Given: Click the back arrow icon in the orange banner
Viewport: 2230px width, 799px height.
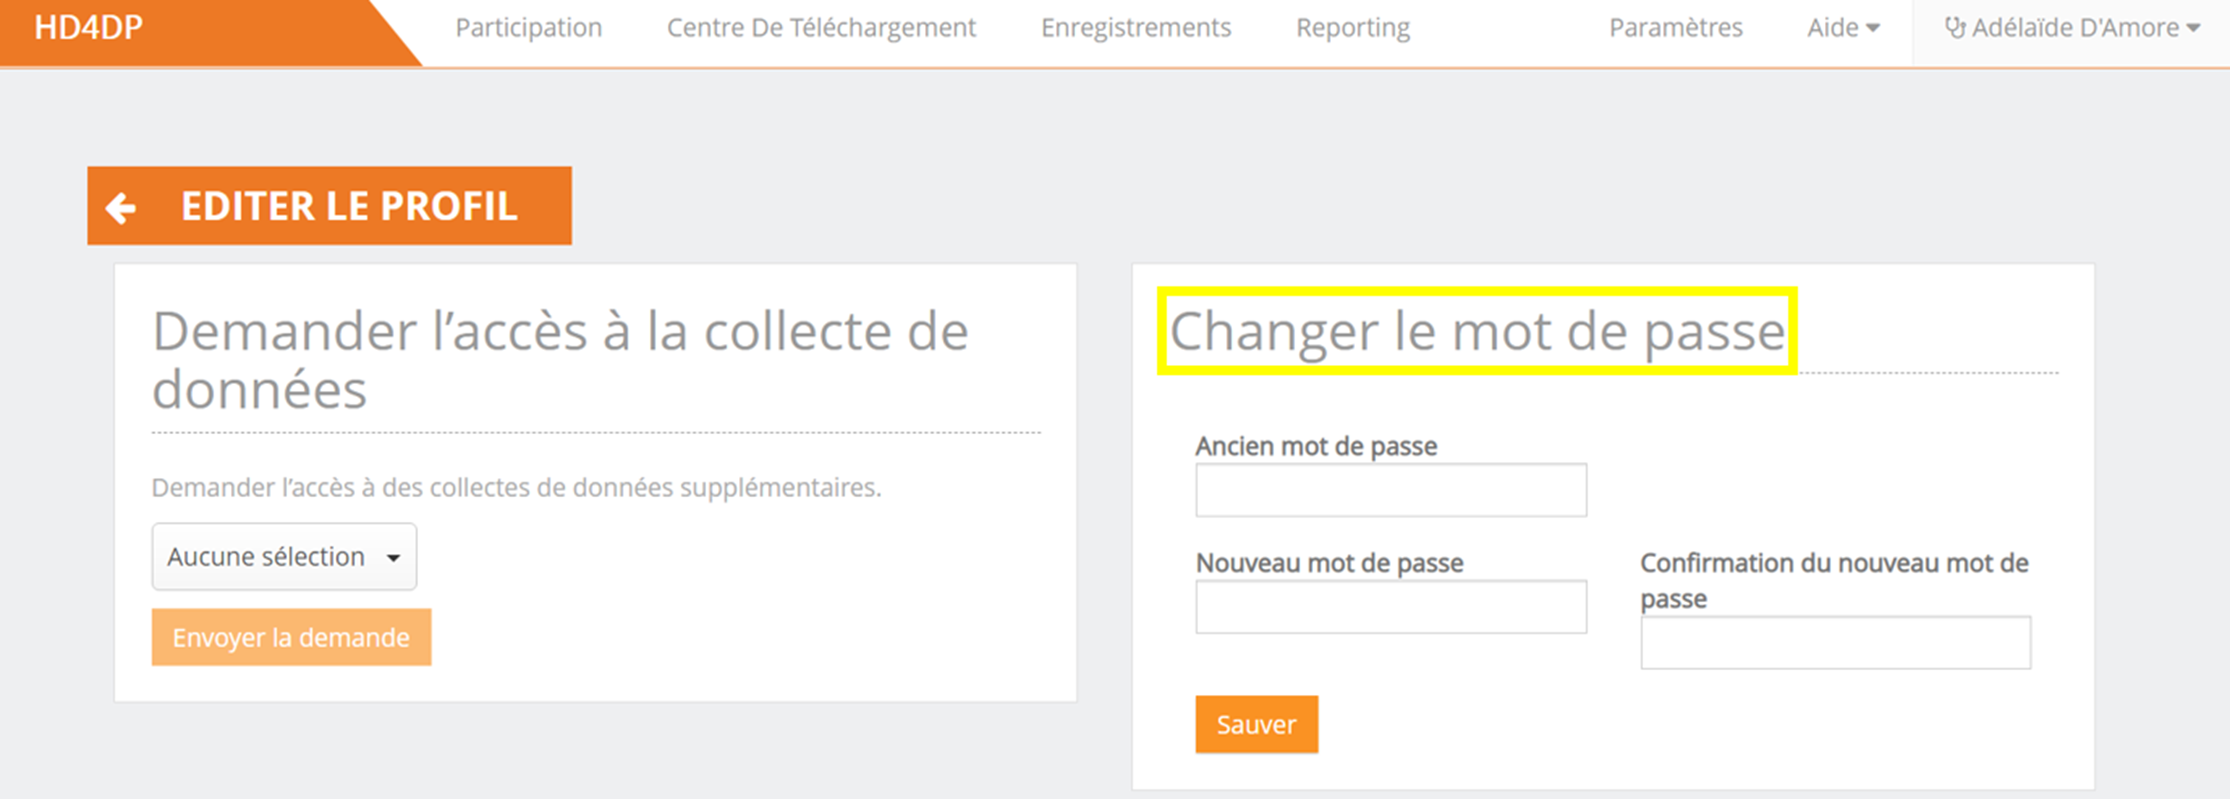Looking at the screenshot, I should [121, 207].
